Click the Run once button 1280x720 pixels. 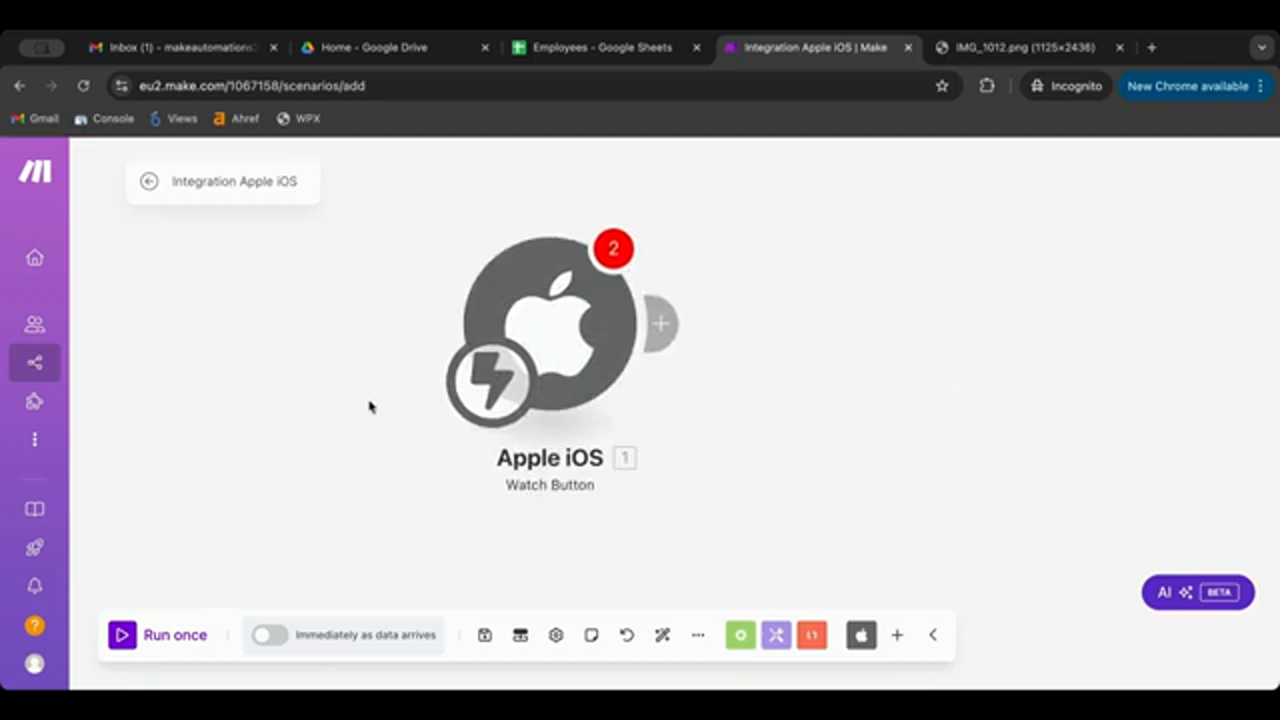158,635
